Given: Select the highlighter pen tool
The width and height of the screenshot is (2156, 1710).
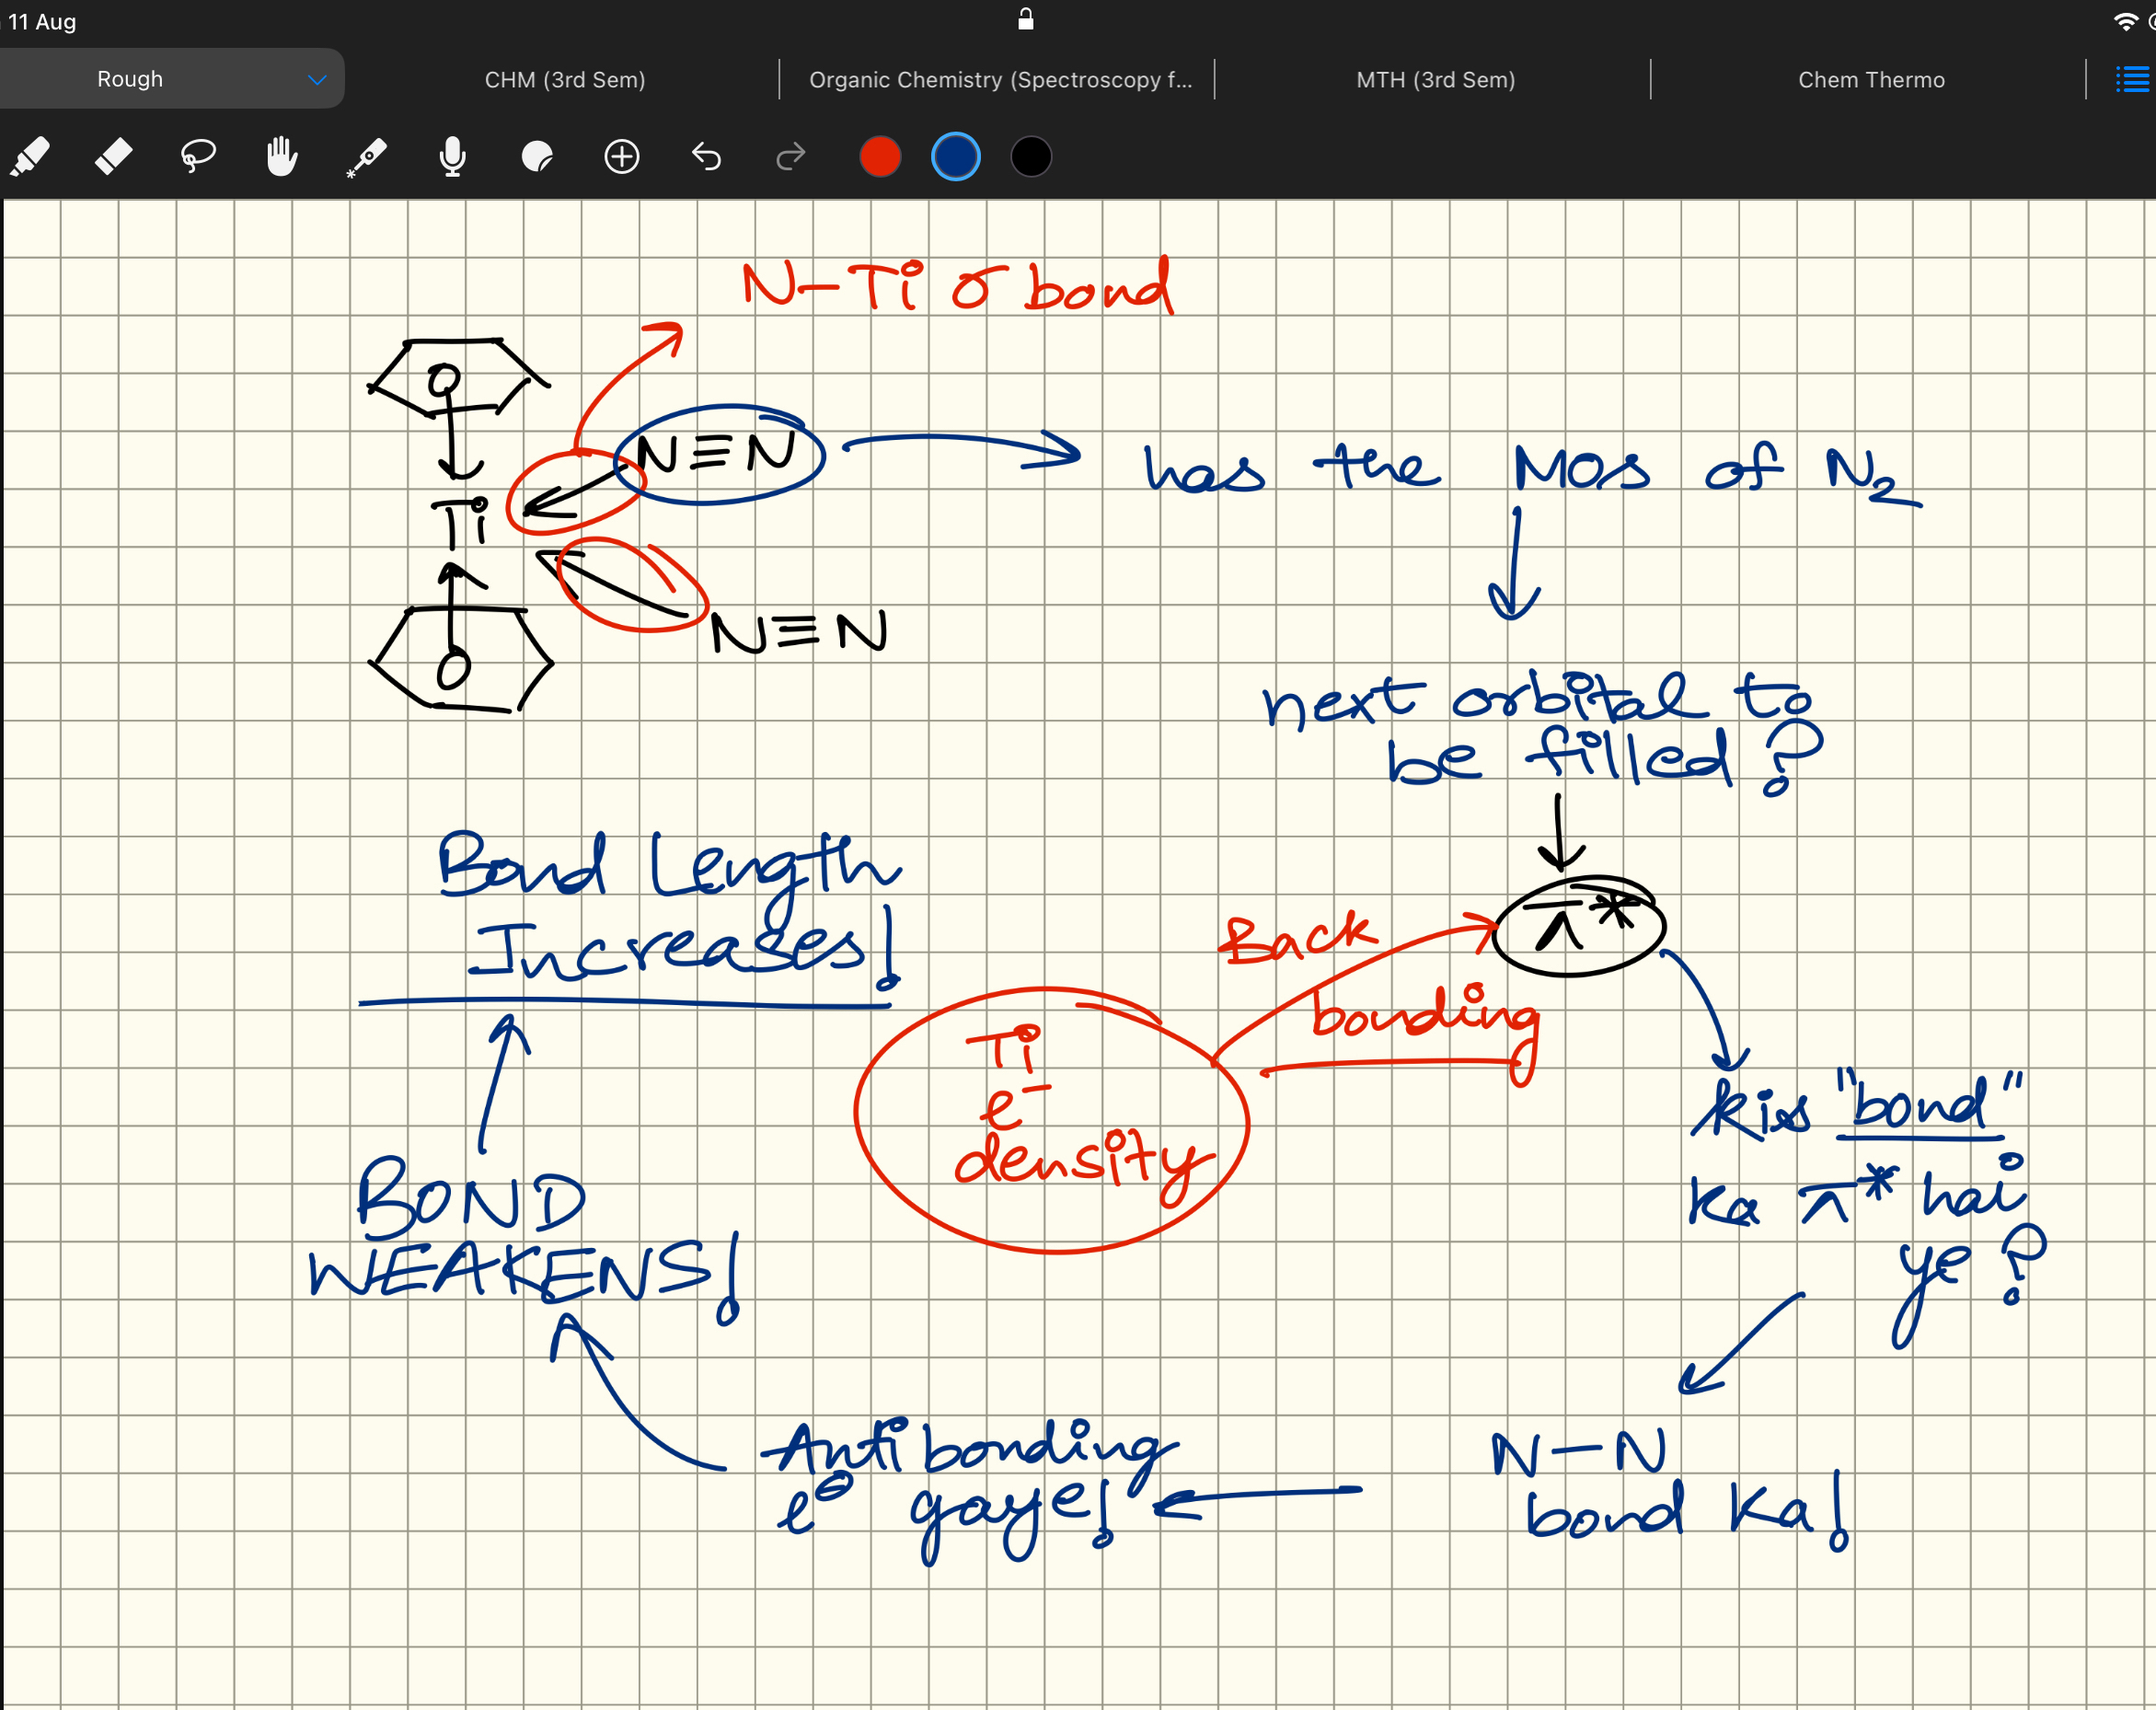Looking at the screenshot, I should click(30, 157).
